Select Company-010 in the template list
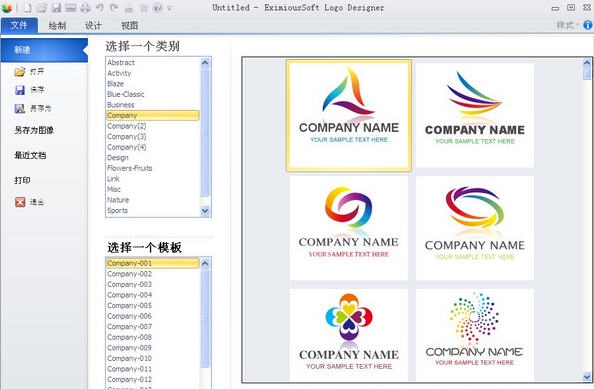Viewport: 594px width, 389px height. pos(153,358)
